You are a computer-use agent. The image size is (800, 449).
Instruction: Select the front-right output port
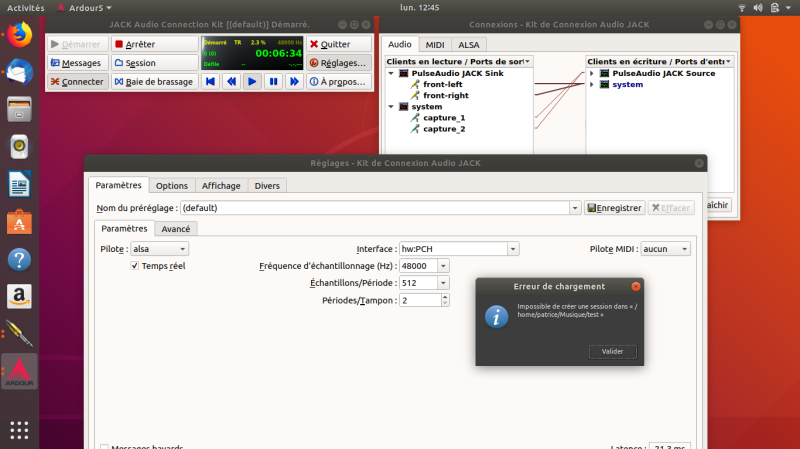[x=445, y=95]
